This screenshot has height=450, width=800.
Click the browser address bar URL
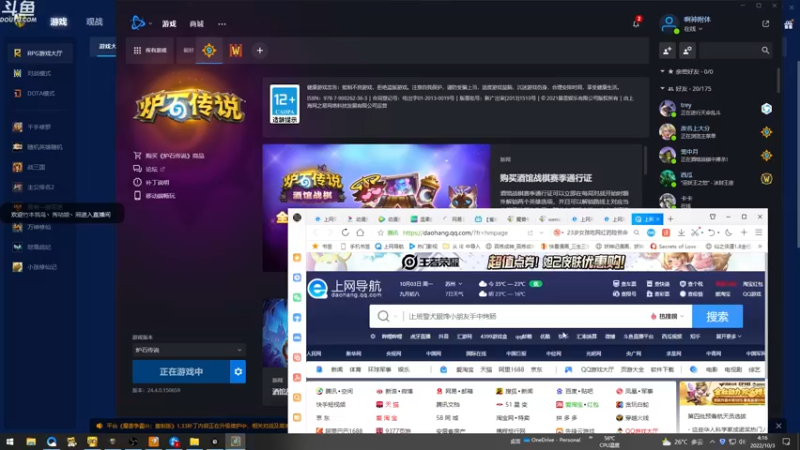(x=455, y=233)
